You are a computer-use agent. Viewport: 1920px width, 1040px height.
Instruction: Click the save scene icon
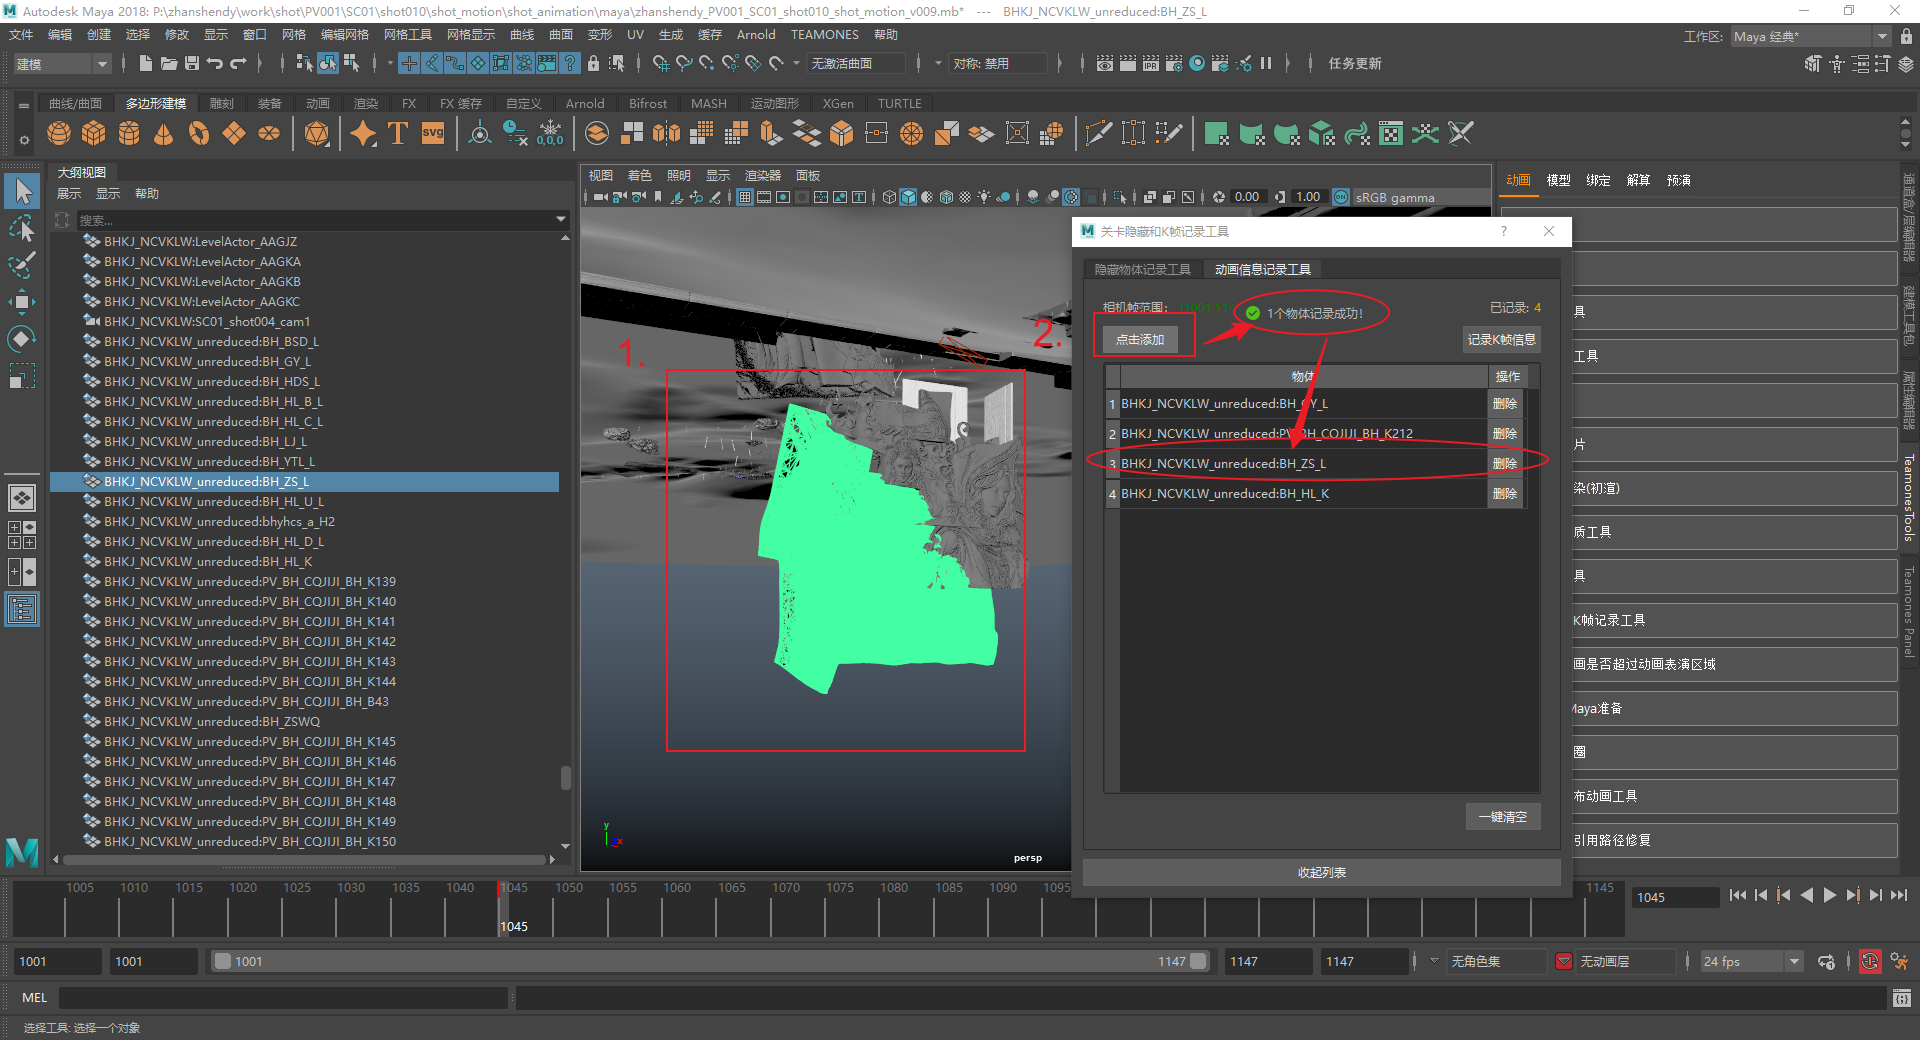click(192, 63)
